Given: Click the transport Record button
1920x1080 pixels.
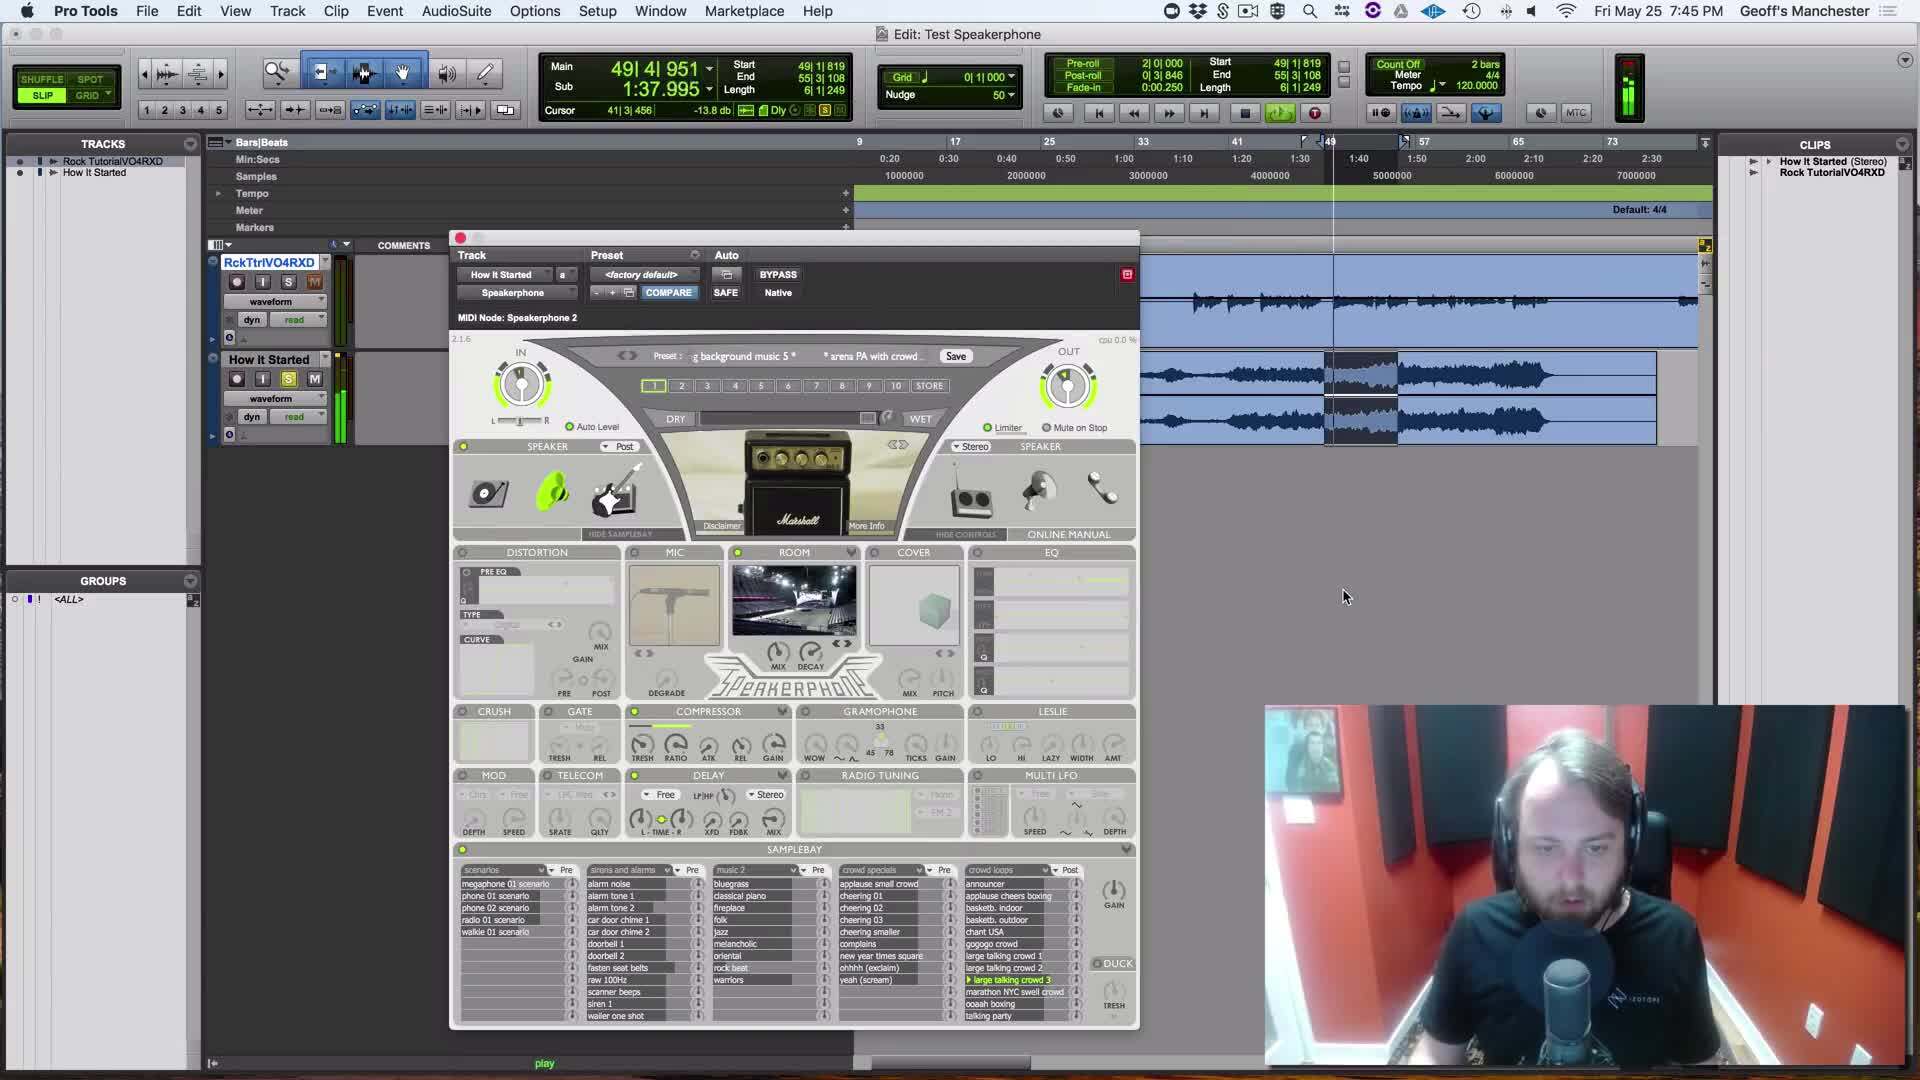Looking at the screenshot, I should [x=1315, y=113].
